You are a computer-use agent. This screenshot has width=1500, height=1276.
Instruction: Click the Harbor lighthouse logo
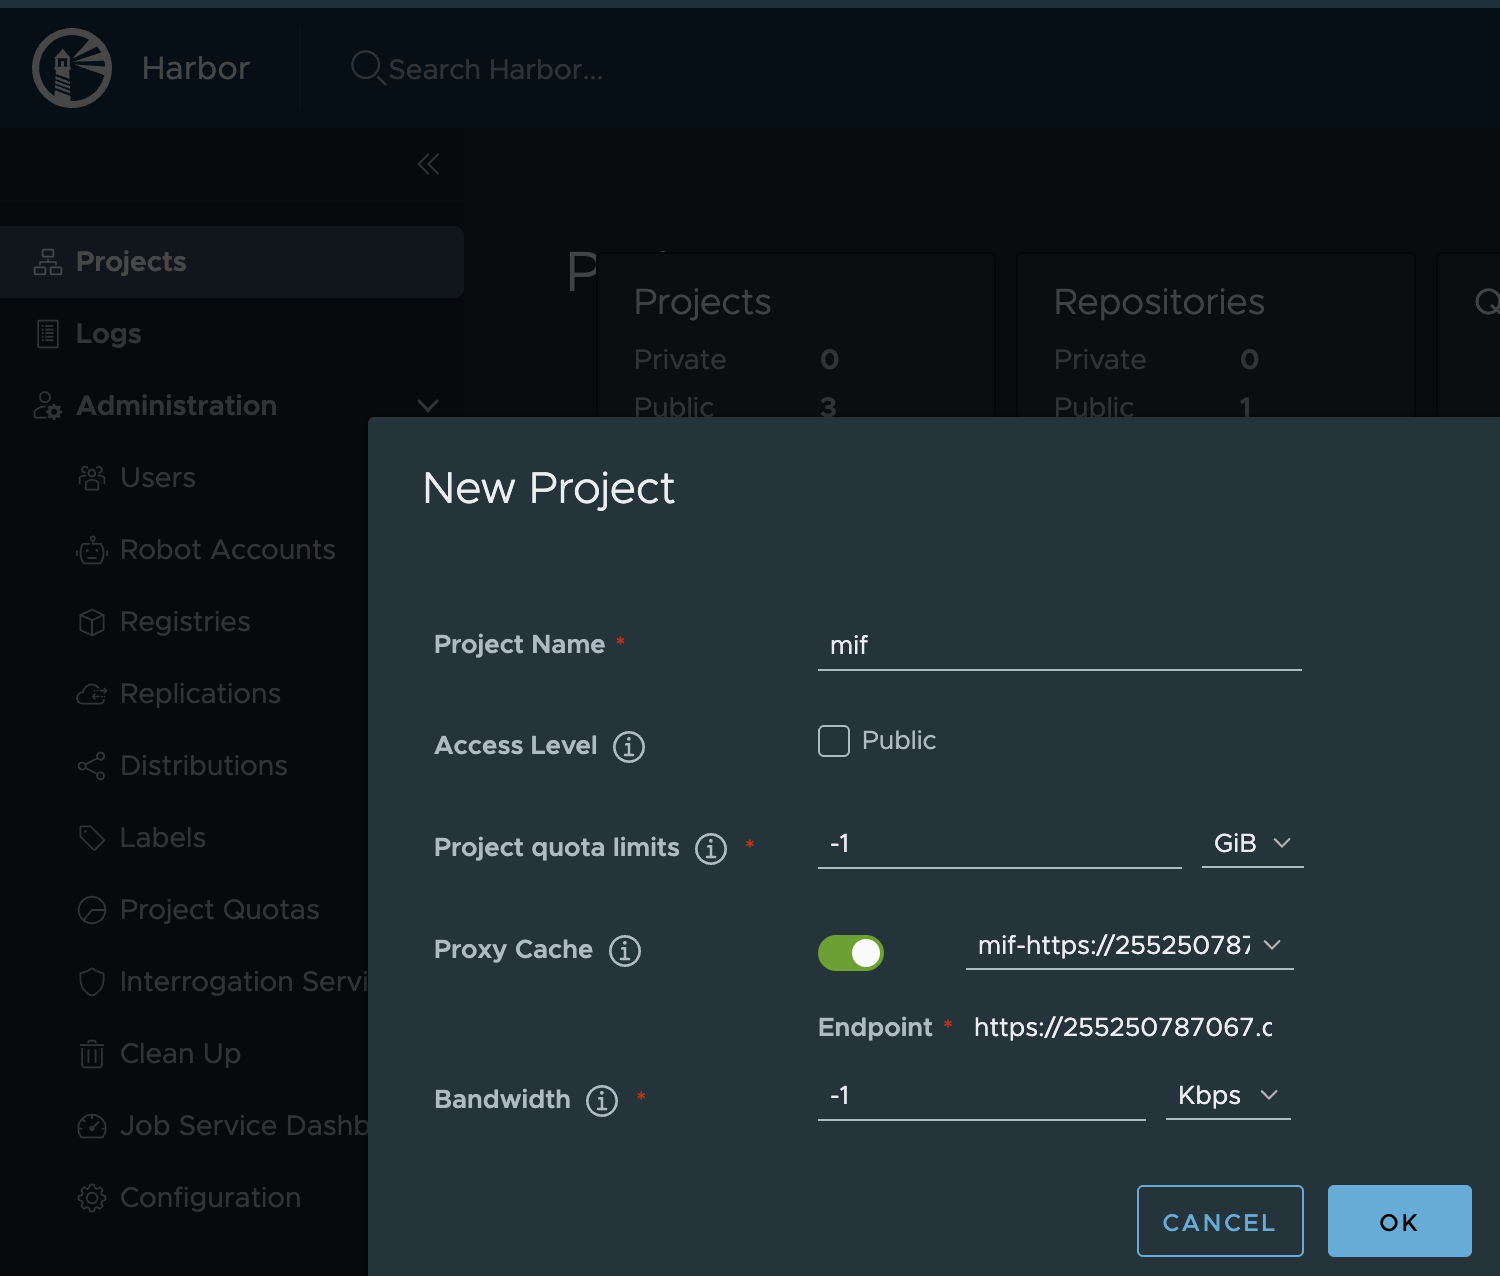[x=71, y=68]
